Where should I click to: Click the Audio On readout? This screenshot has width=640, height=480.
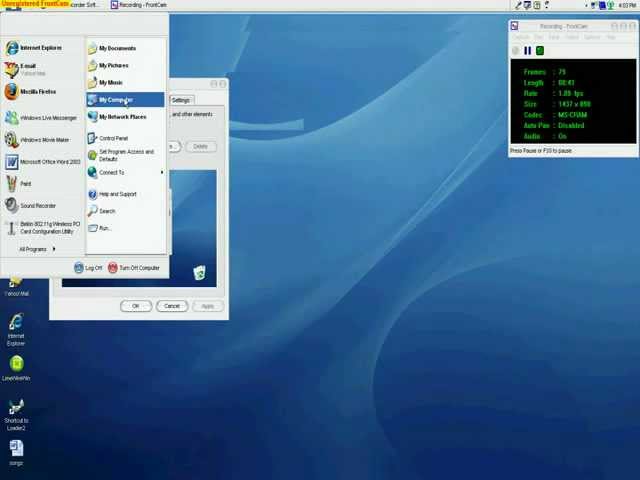click(x=545, y=136)
